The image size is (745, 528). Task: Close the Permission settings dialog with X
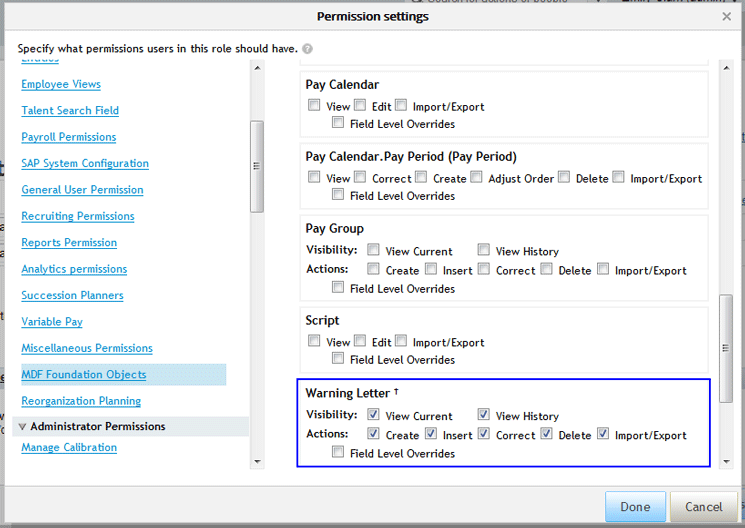[x=727, y=17]
